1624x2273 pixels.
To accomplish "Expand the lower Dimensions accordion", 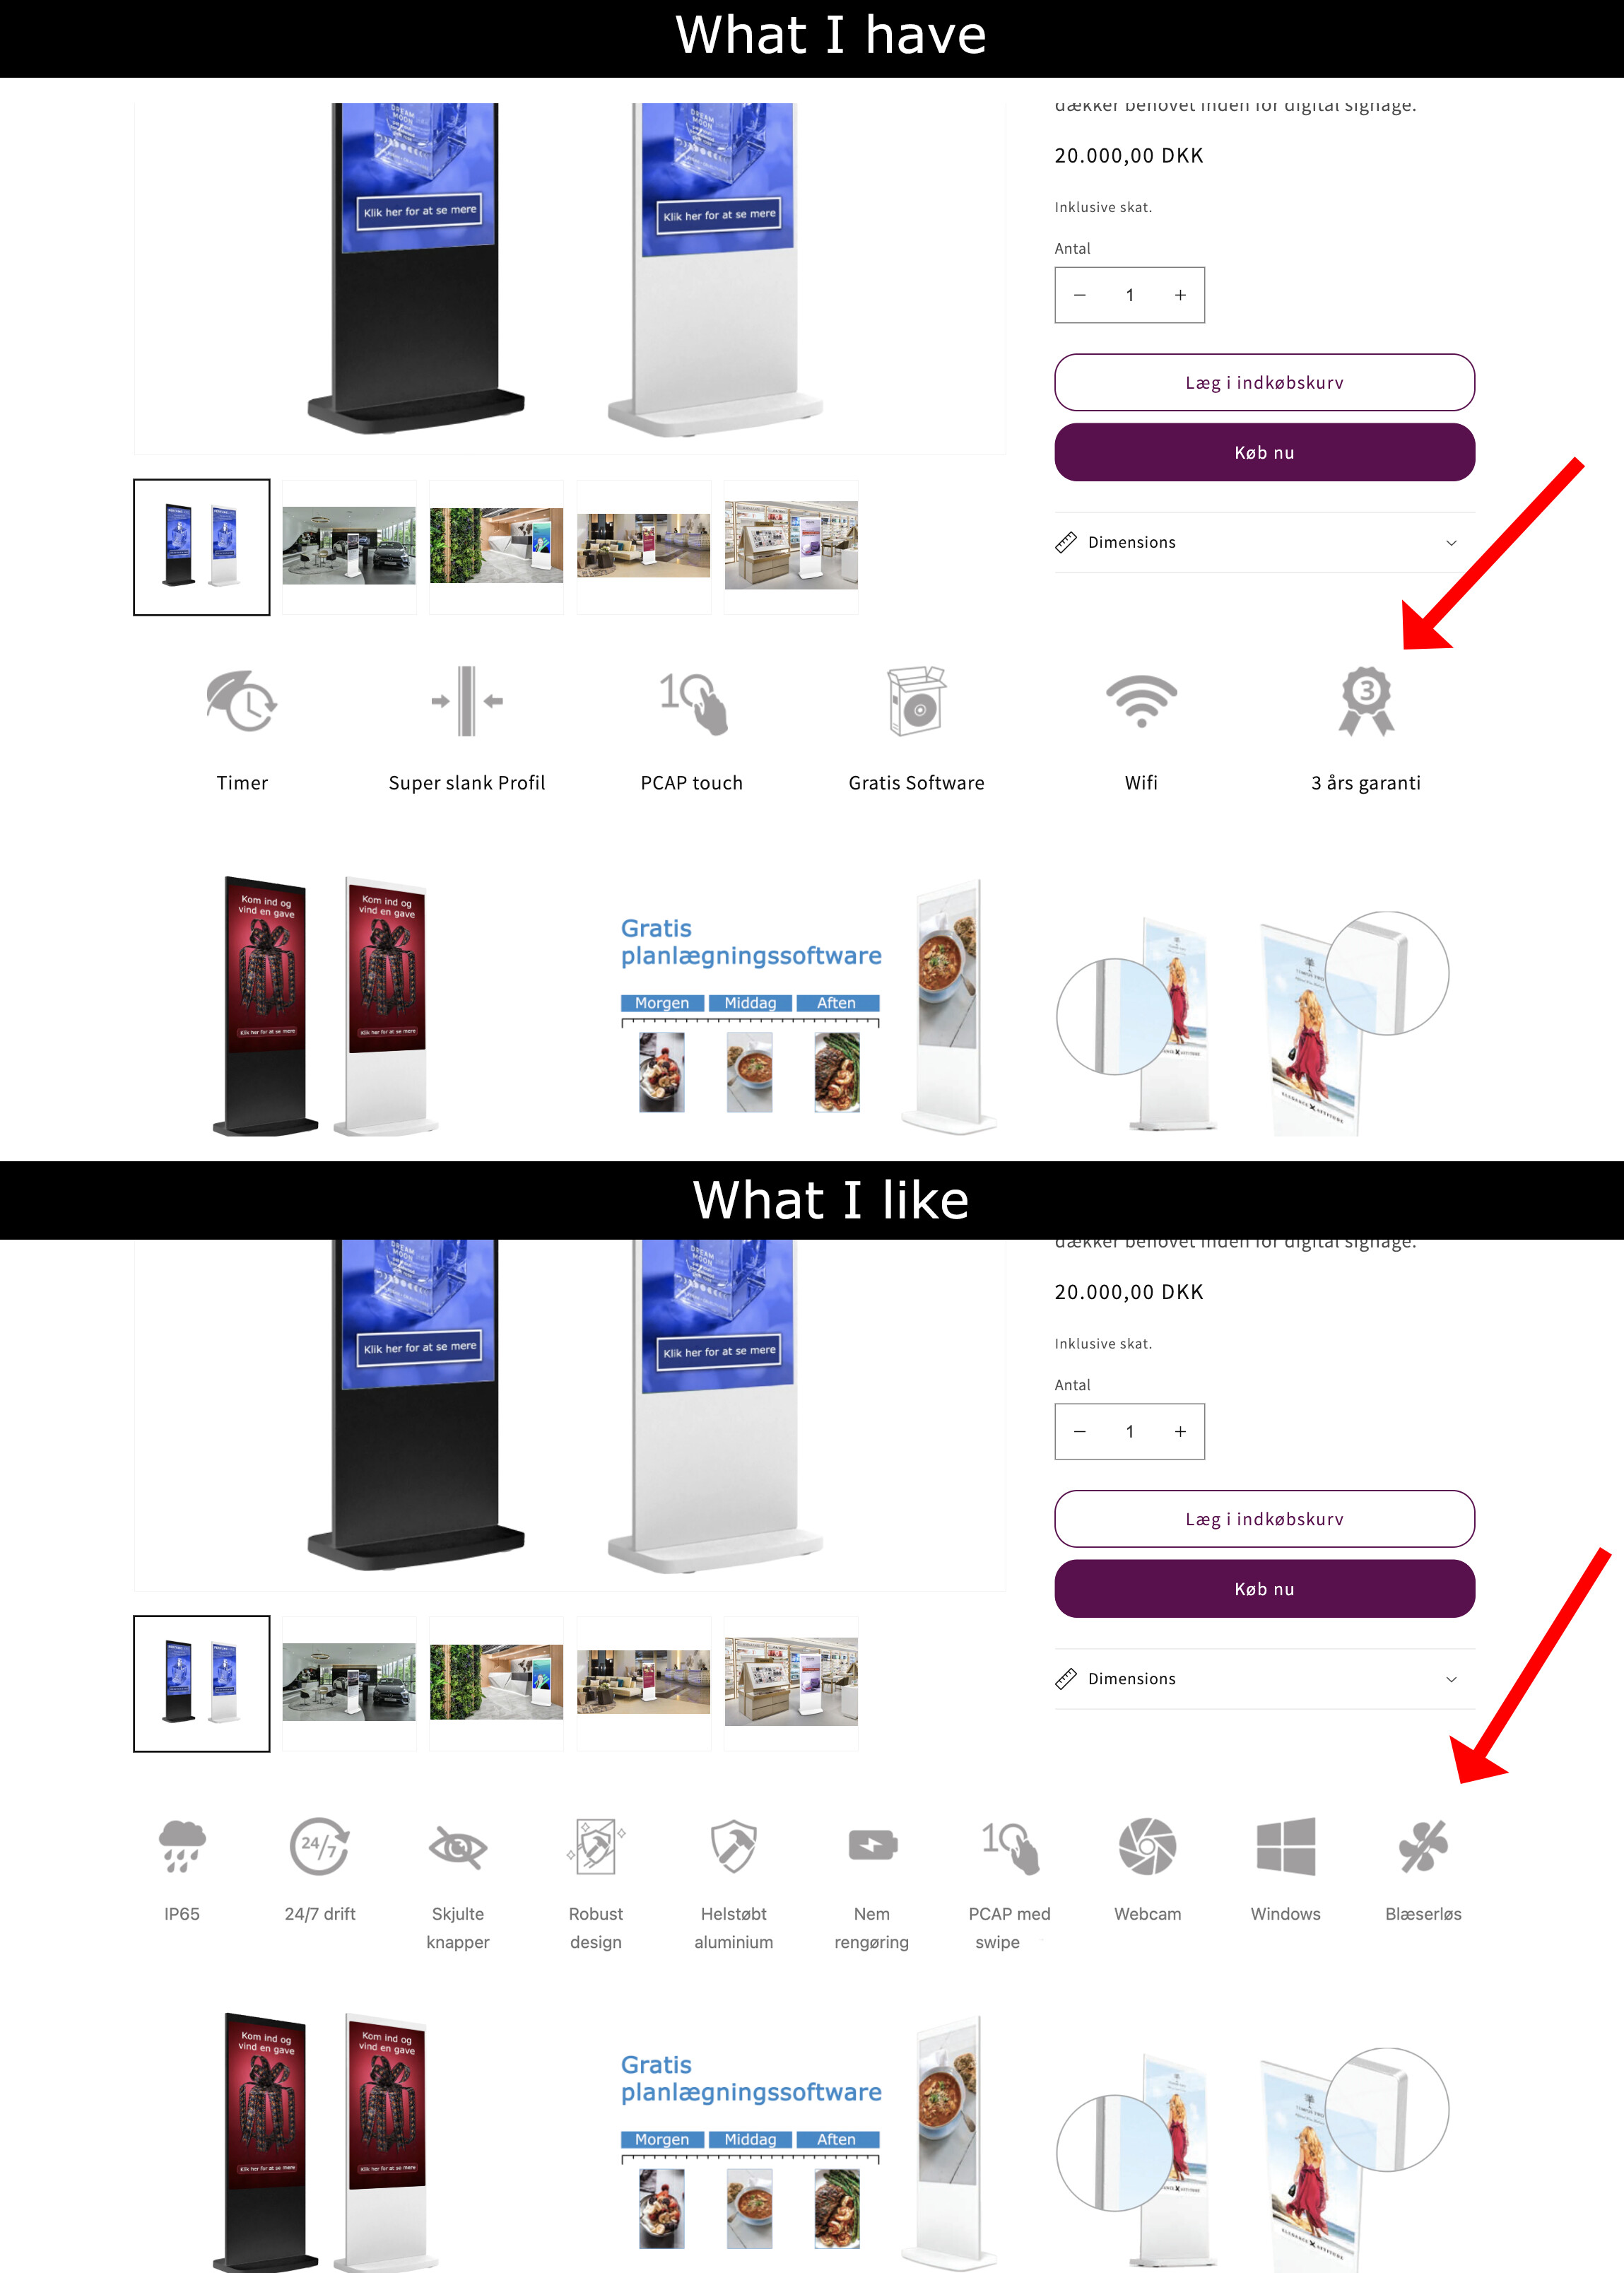I will pyautogui.click(x=1264, y=1679).
